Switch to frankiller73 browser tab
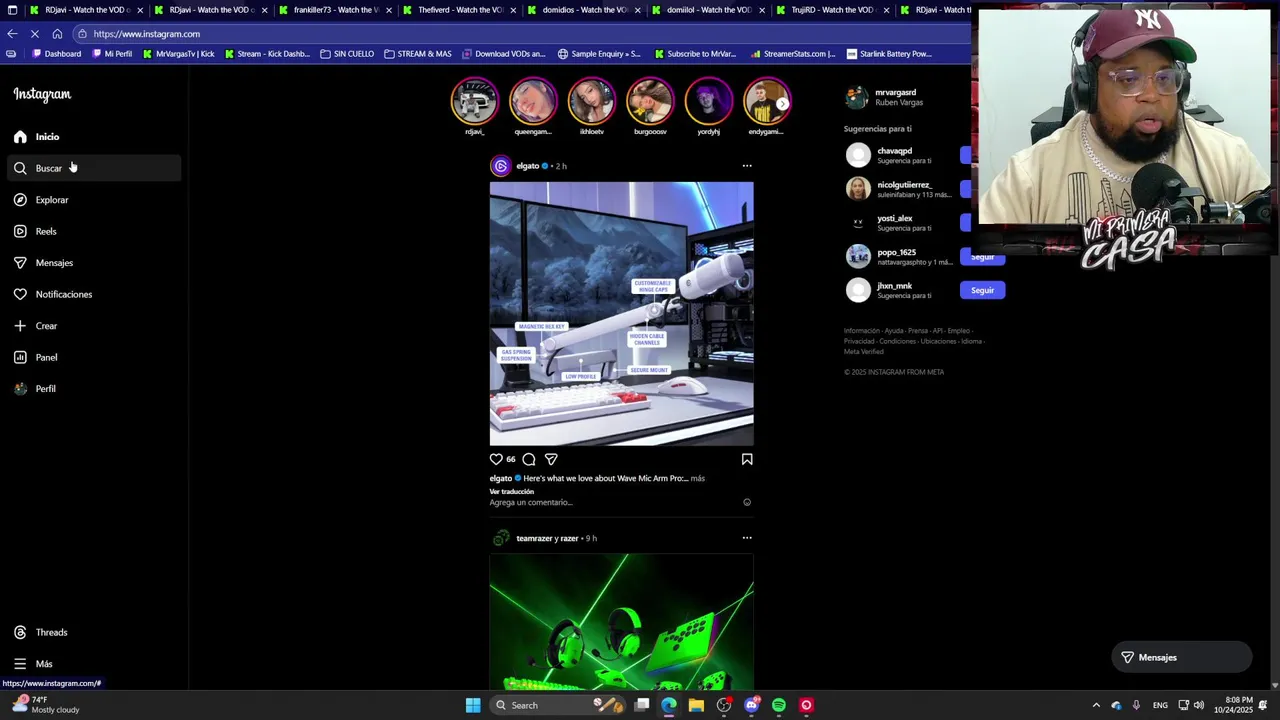Image resolution: width=1280 pixels, height=720 pixels. (x=333, y=10)
